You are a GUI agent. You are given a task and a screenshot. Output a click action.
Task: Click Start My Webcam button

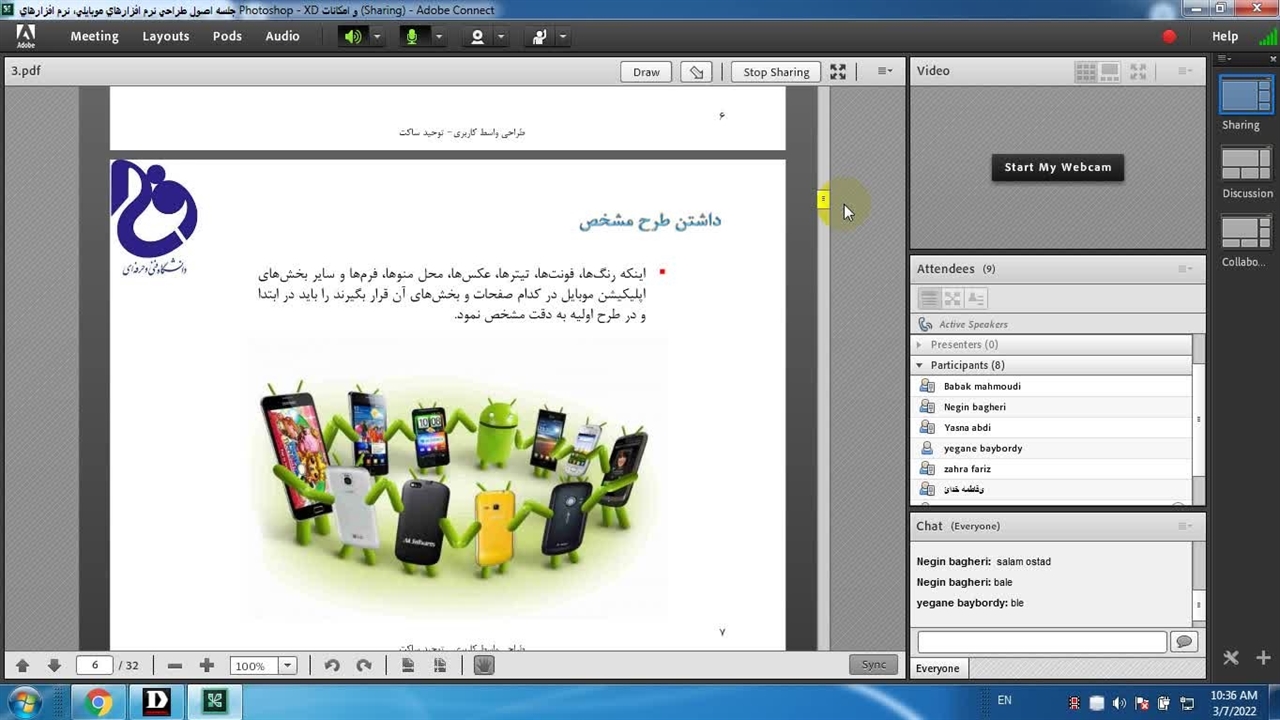point(1057,168)
